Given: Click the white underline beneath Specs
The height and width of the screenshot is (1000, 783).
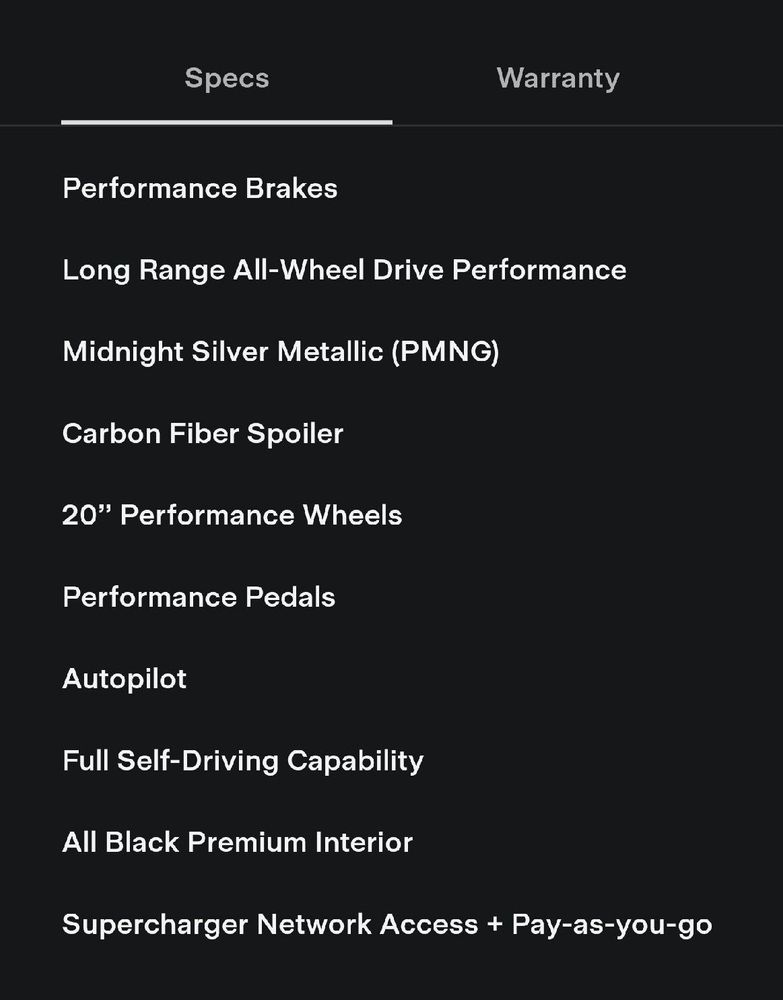Looking at the screenshot, I should coord(227,122).
